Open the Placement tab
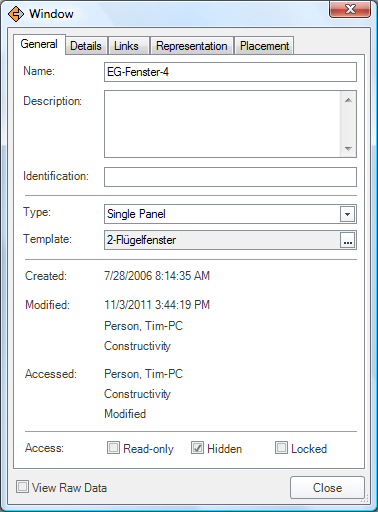Image resolution: width=378 pixels, height=512 pixels. click(264, 46)
